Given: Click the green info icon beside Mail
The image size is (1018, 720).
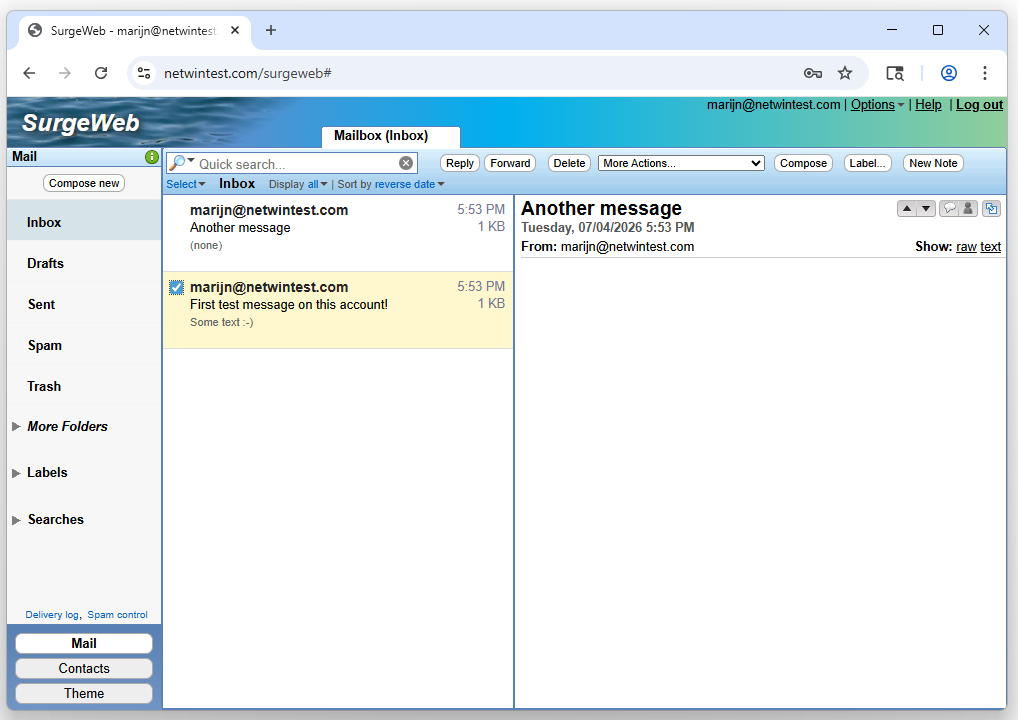Looking at the screenshot, I should (x=152, y=157).
